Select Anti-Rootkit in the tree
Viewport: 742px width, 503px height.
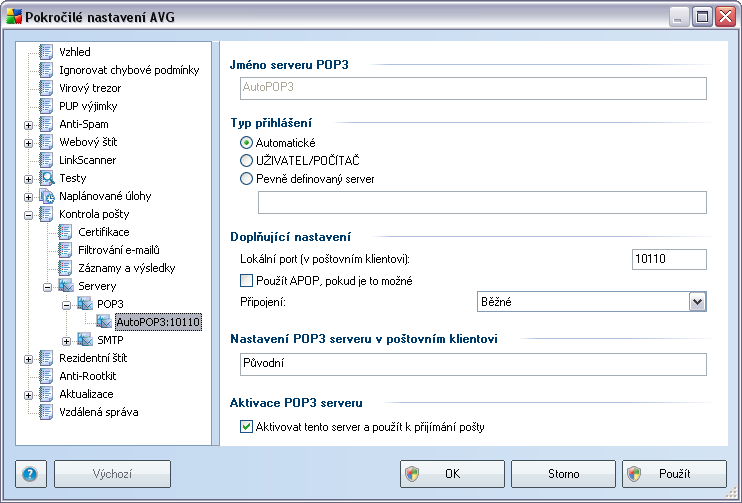(x=88, y=376)
